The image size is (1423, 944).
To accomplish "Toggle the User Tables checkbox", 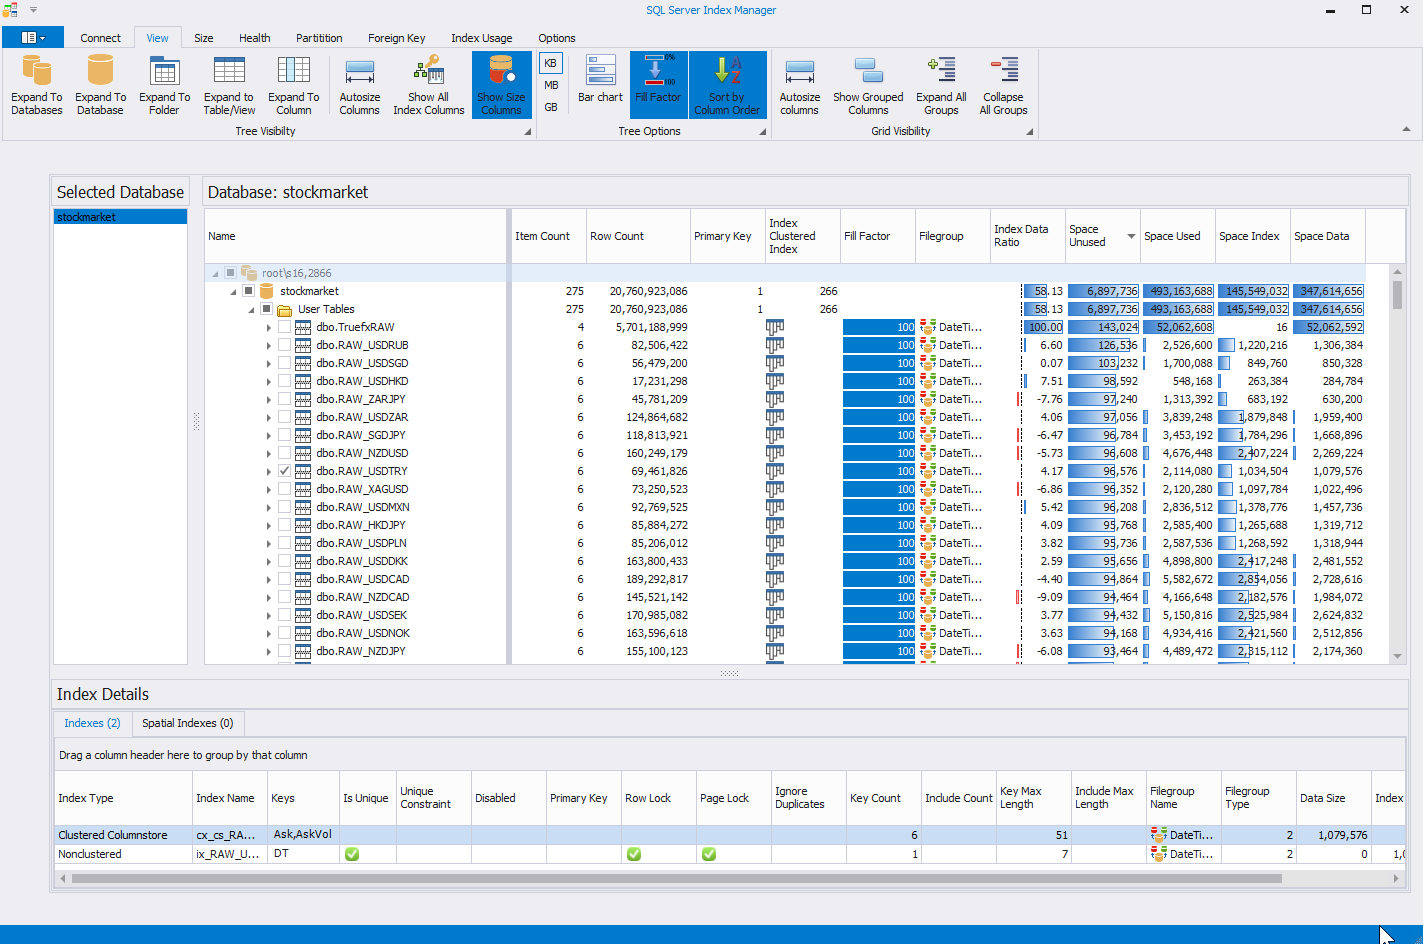I will click(x=267, y=309).
